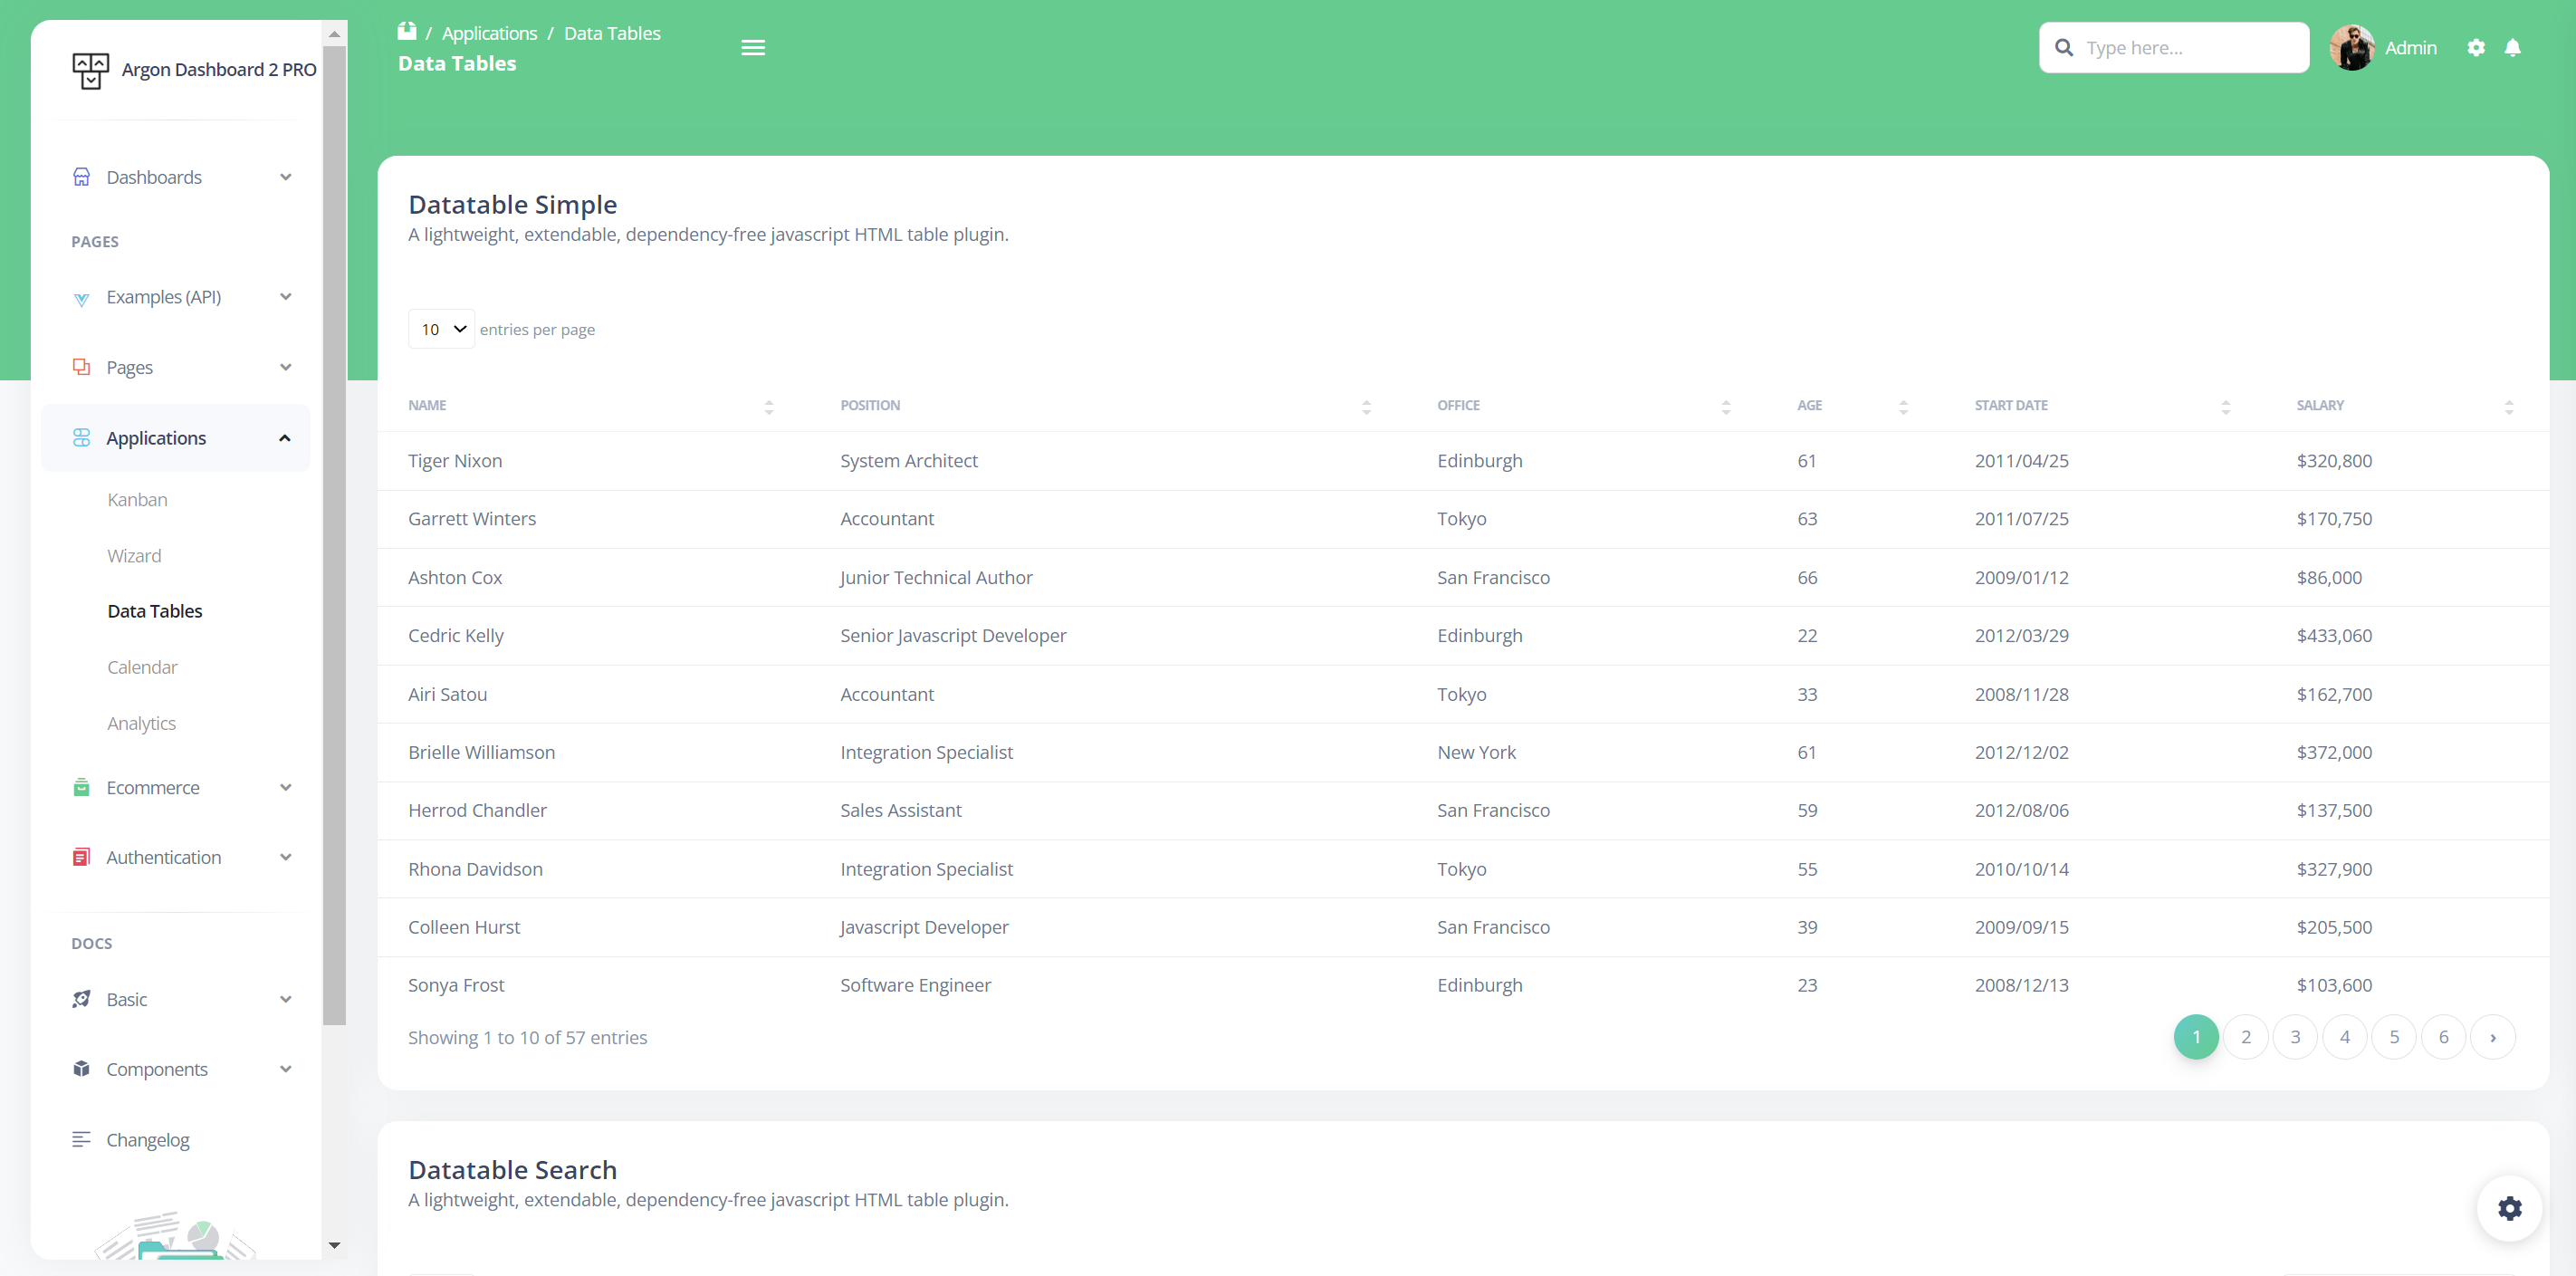Open the Changelog sidebar item
Screen dimensions: 2576x1276
tap(148, 1140)
